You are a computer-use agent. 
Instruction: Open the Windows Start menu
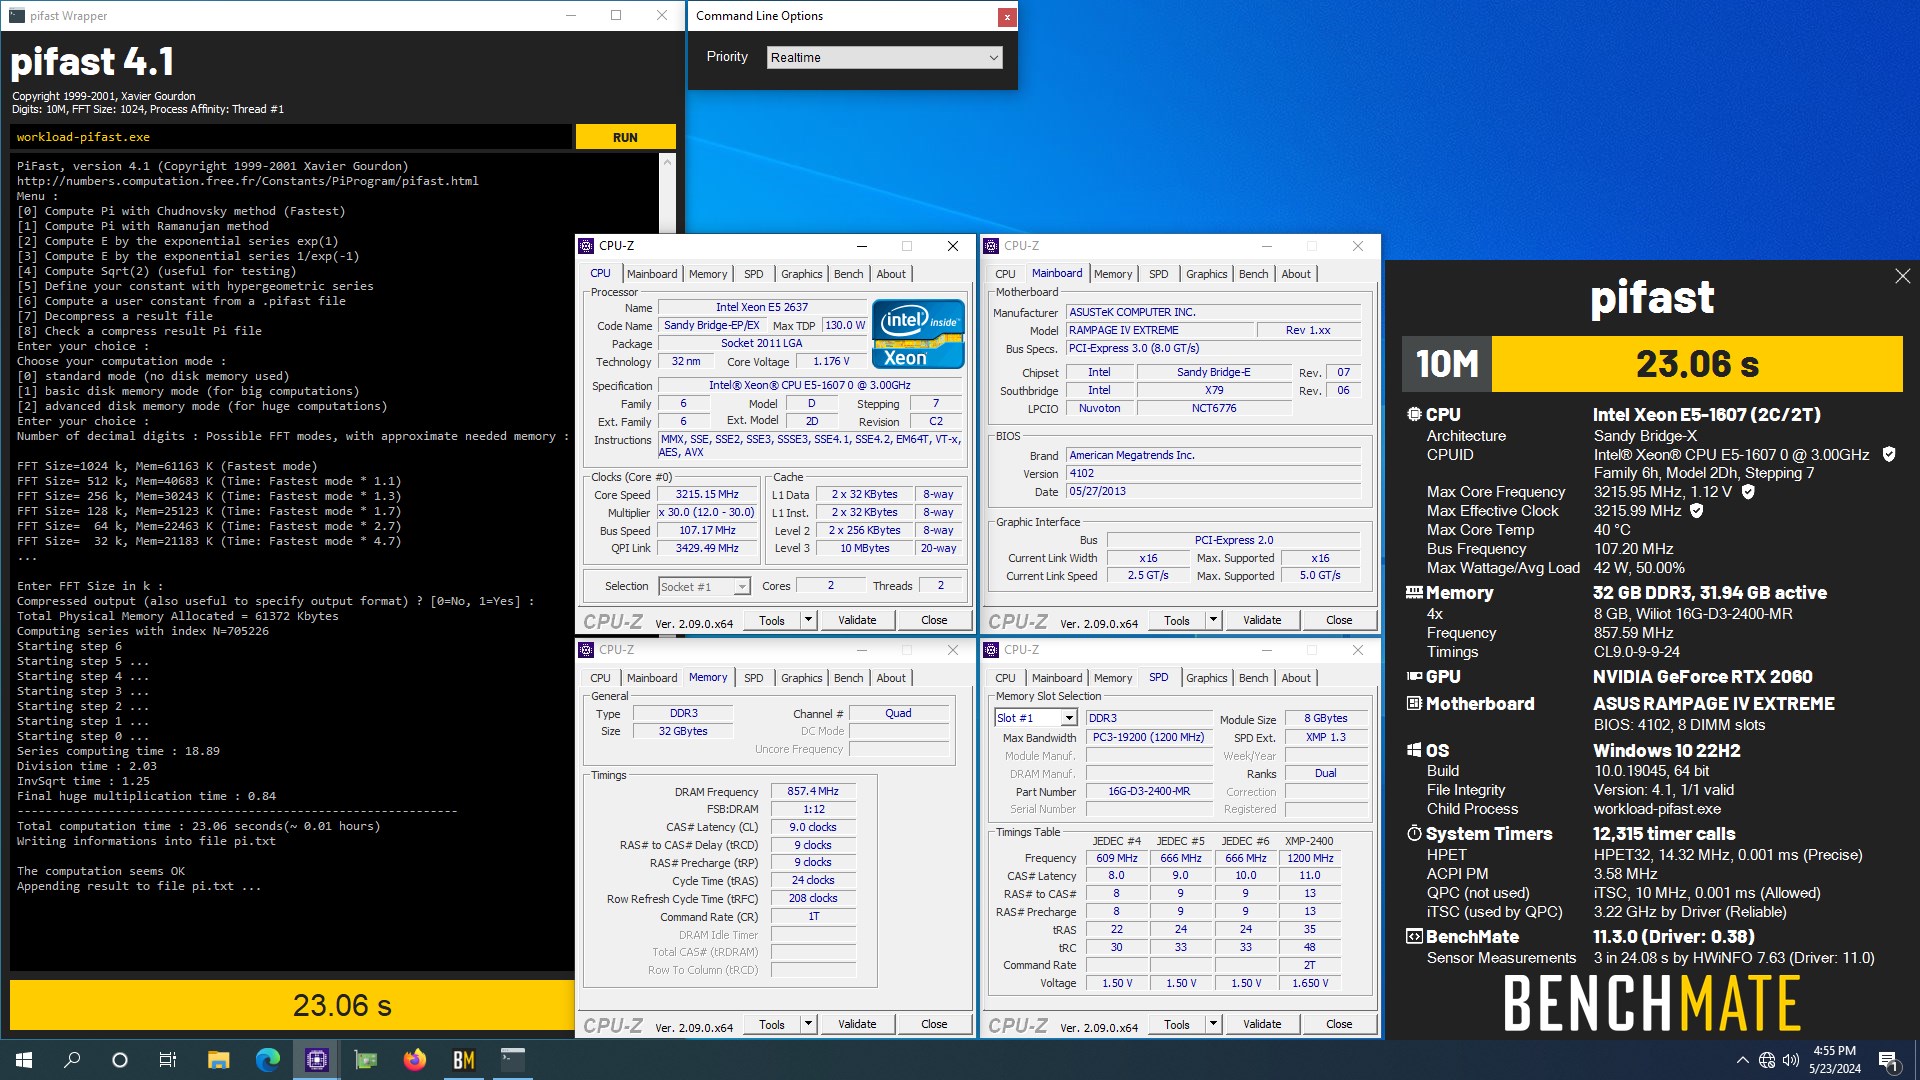(24, 1059)
